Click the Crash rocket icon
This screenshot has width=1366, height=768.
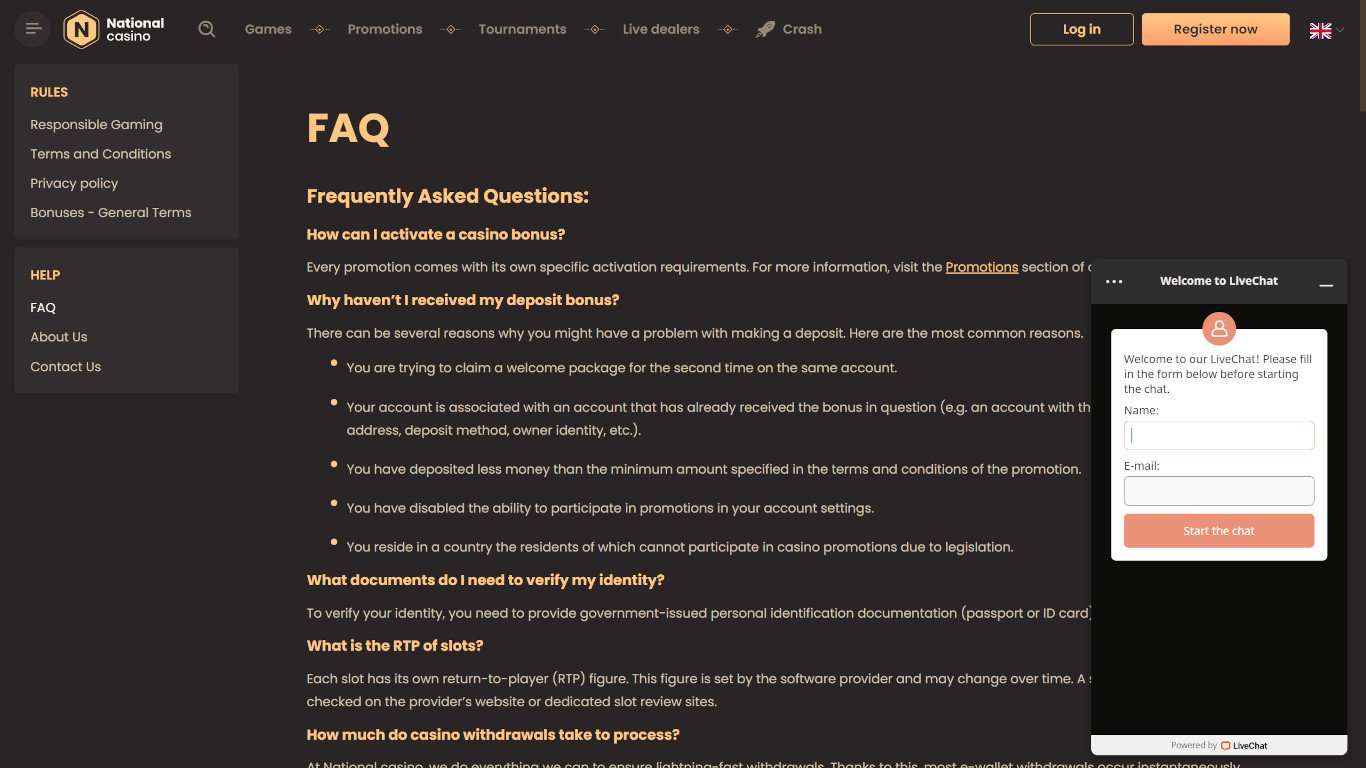[766, 29]
